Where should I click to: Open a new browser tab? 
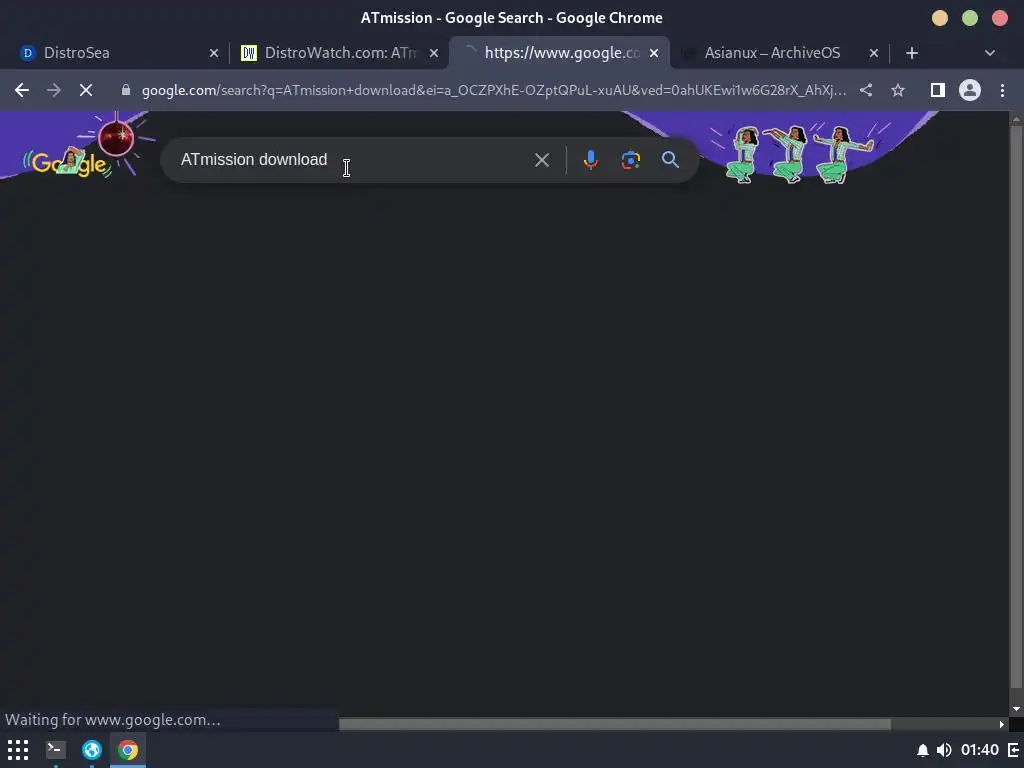coord(912,53)
